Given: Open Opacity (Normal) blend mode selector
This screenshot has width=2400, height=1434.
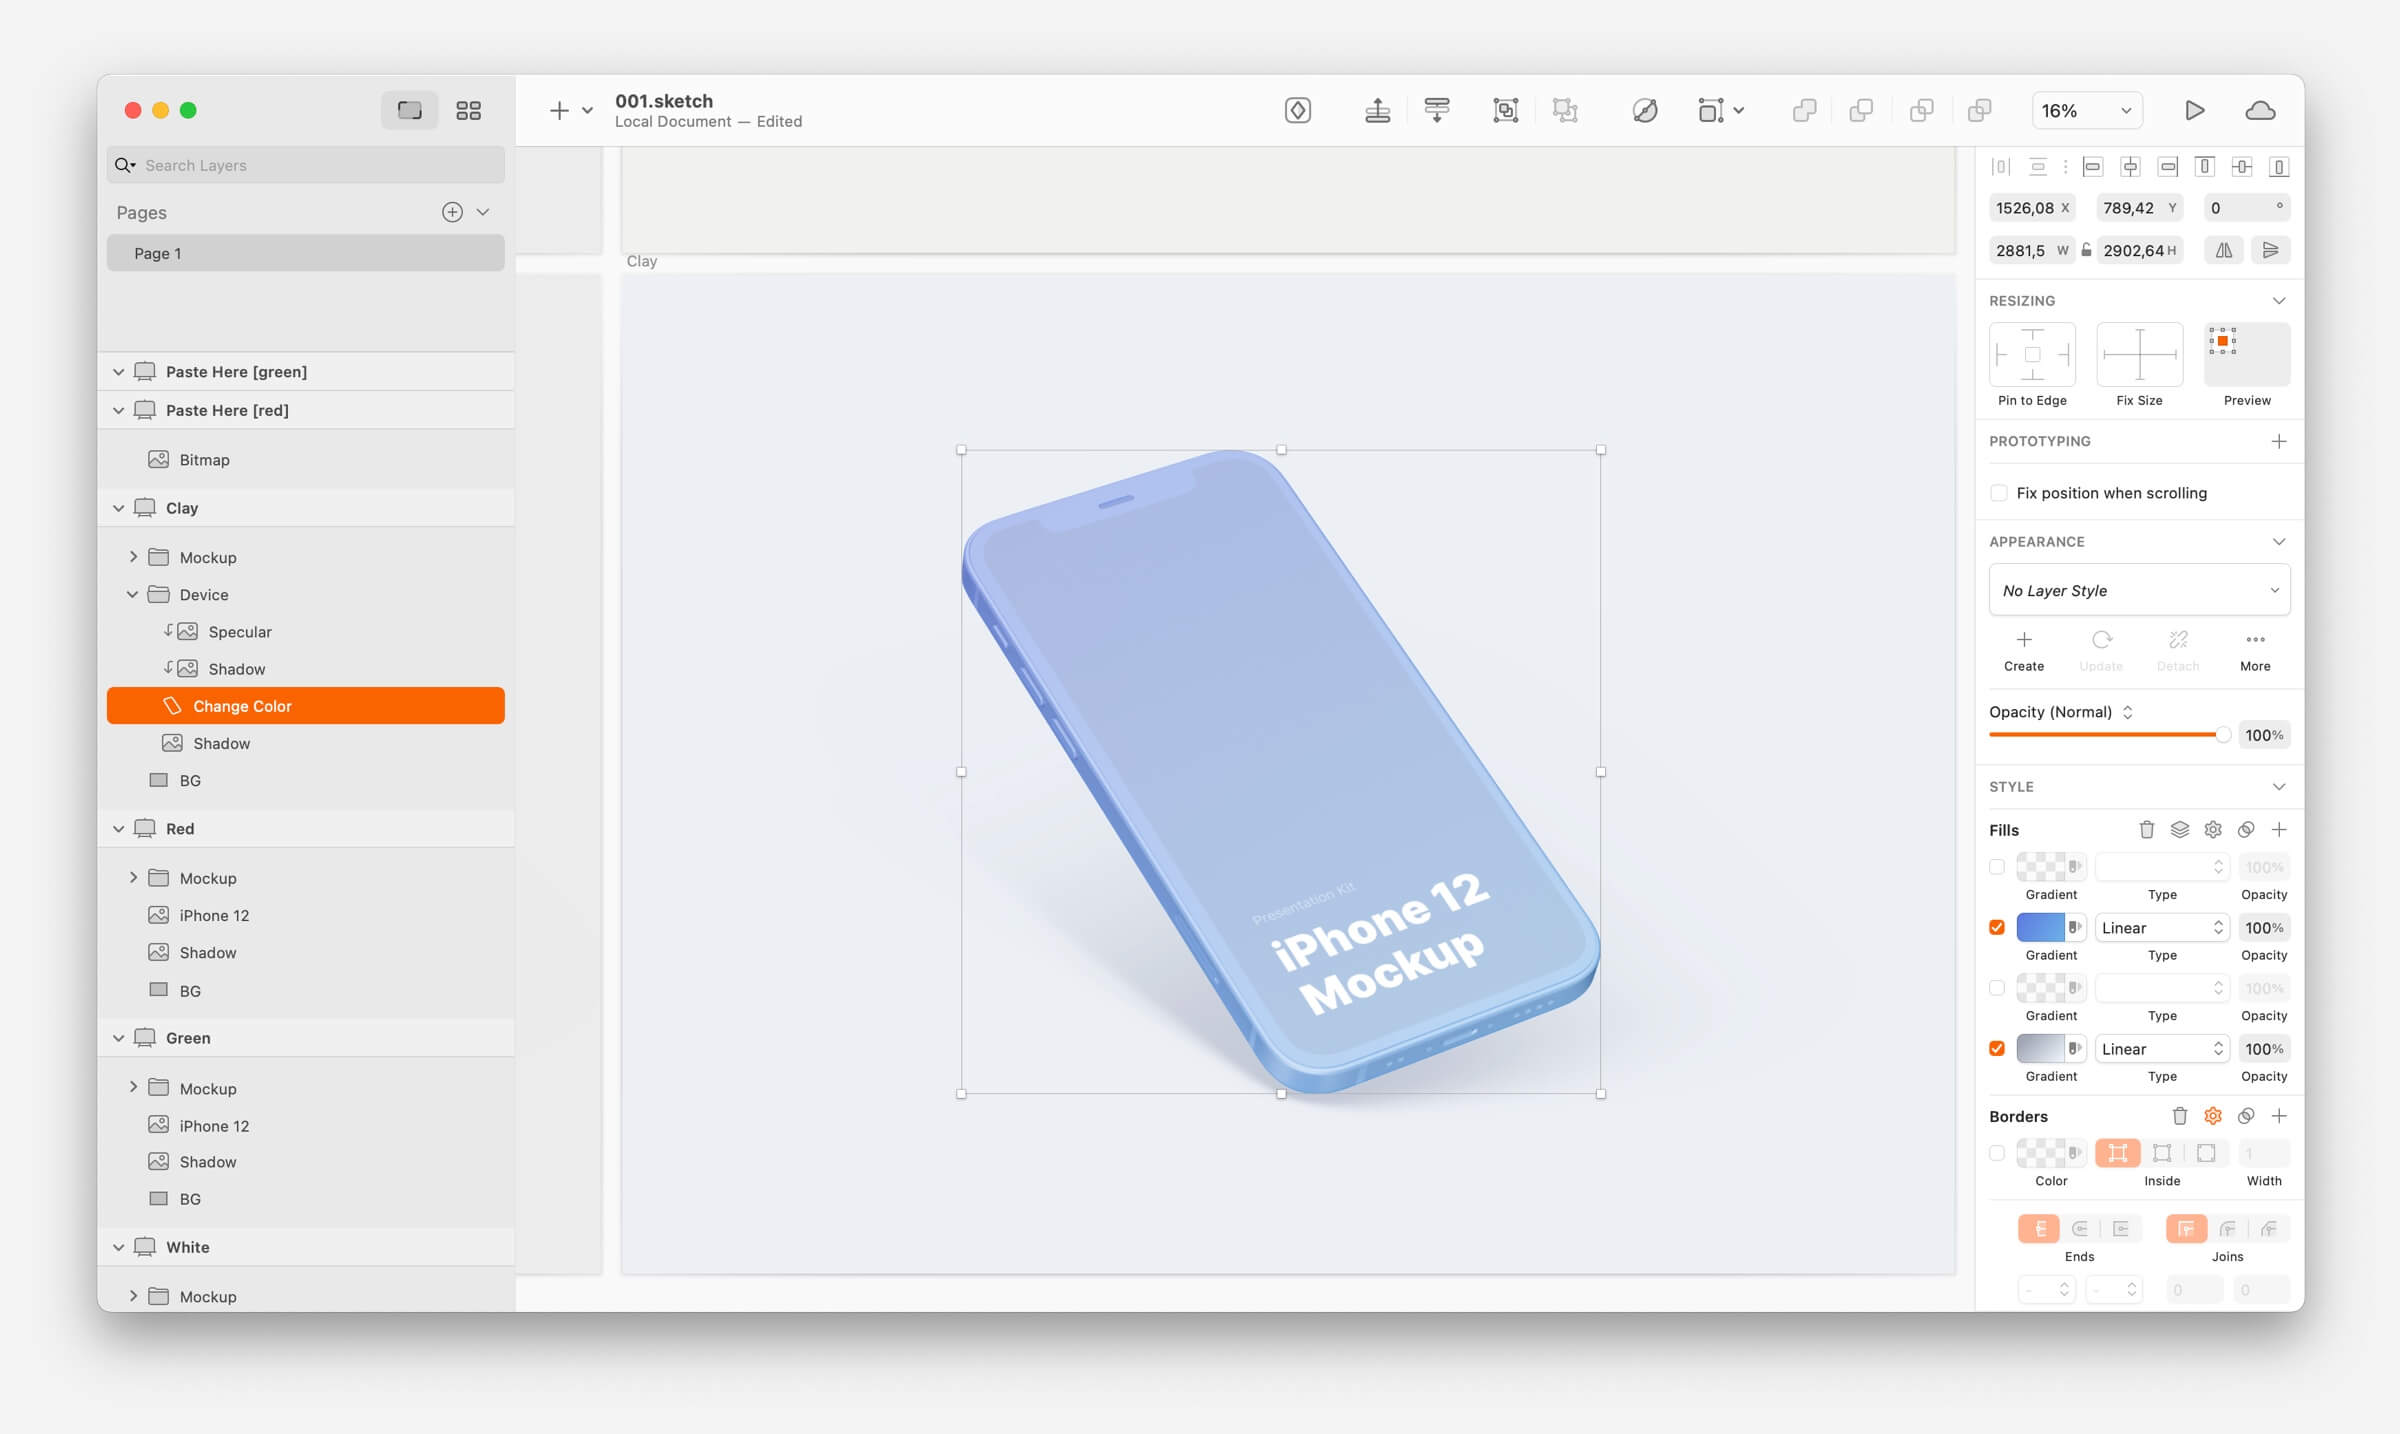Looking at the screenshot, I should click(x=2061, y=712).
